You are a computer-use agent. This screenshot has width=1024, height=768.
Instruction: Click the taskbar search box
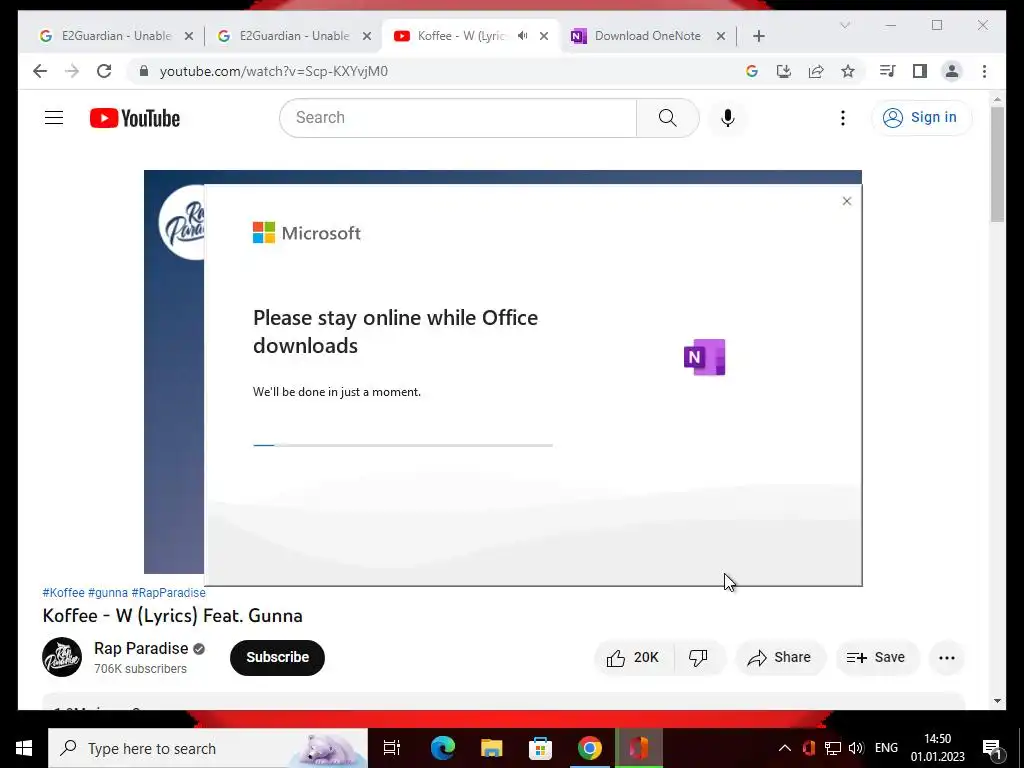click(208, 748)
